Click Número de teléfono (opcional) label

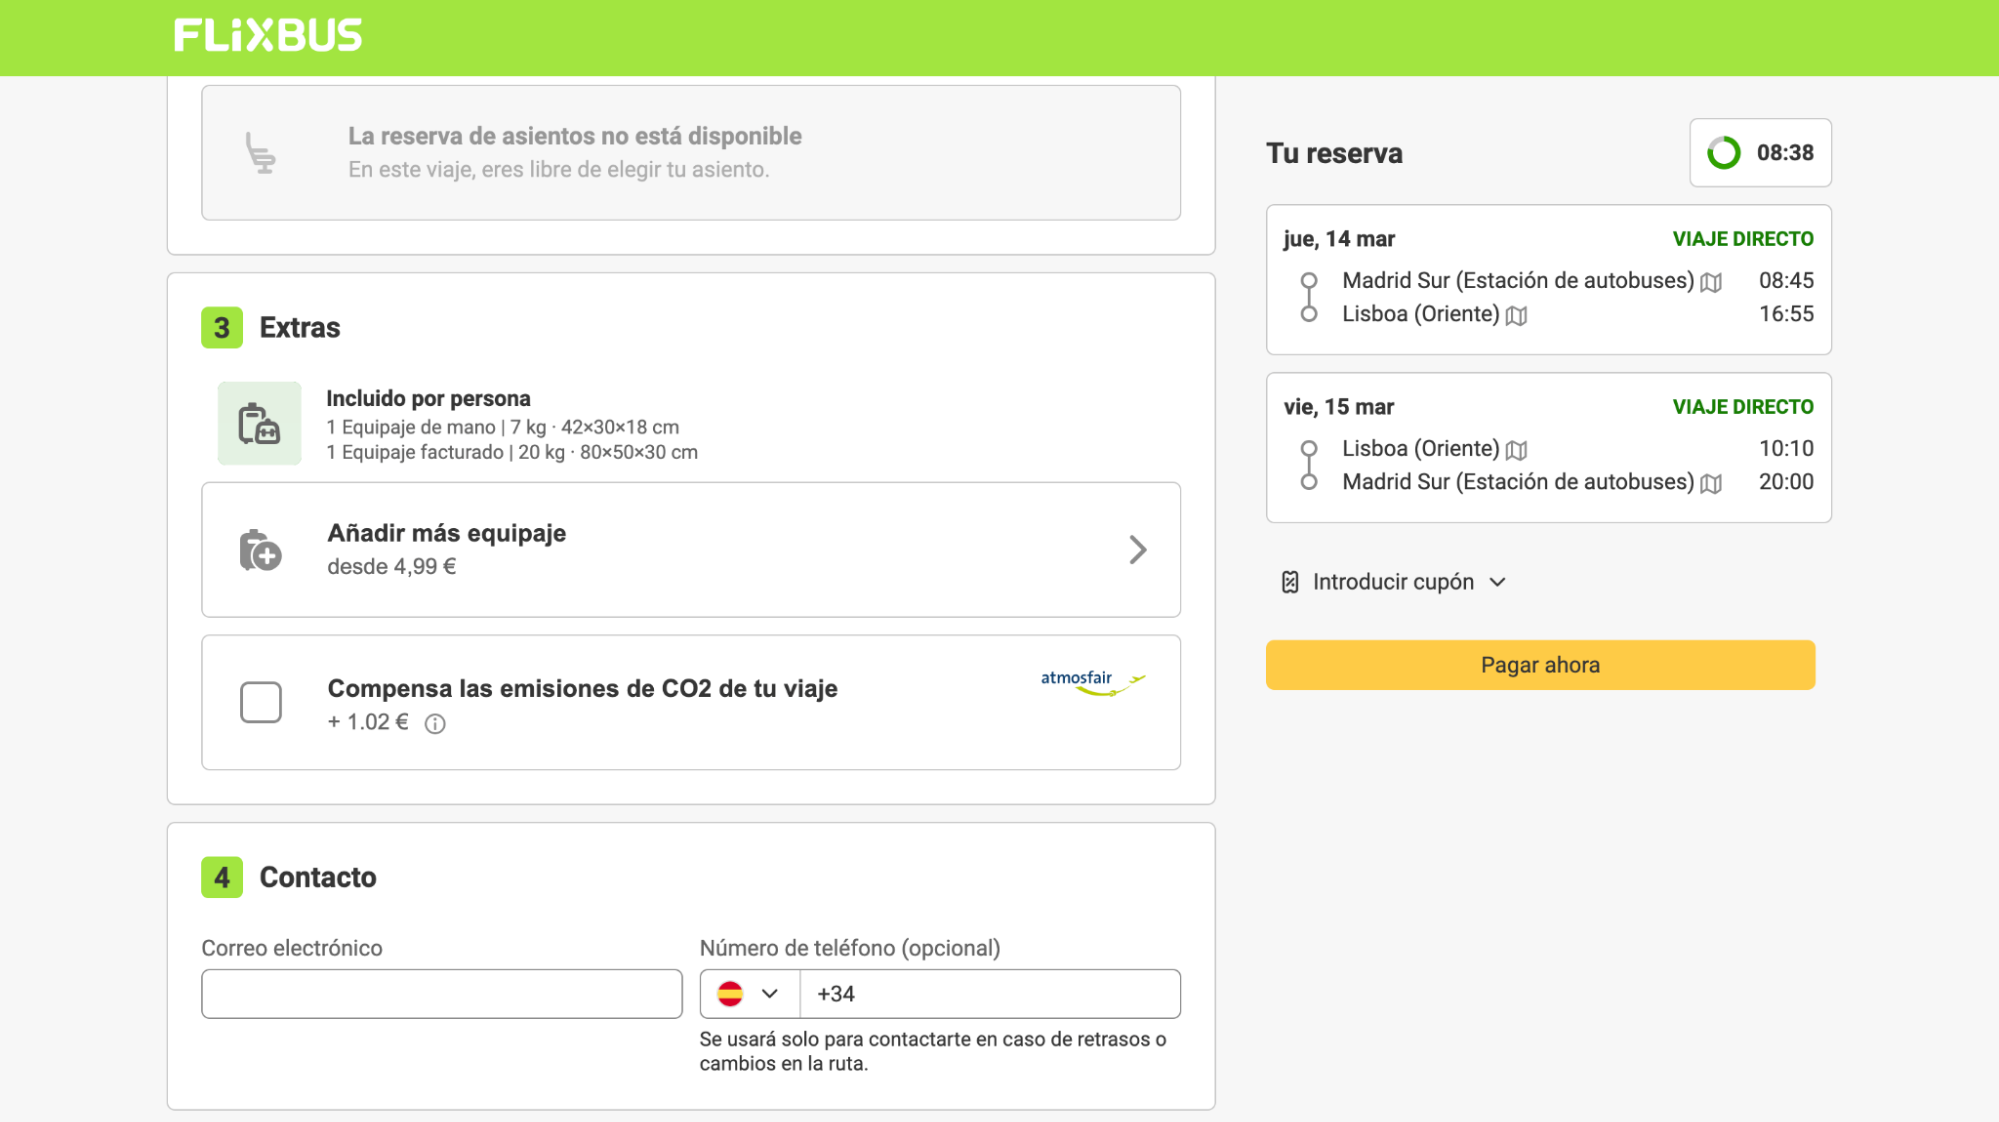850,948
